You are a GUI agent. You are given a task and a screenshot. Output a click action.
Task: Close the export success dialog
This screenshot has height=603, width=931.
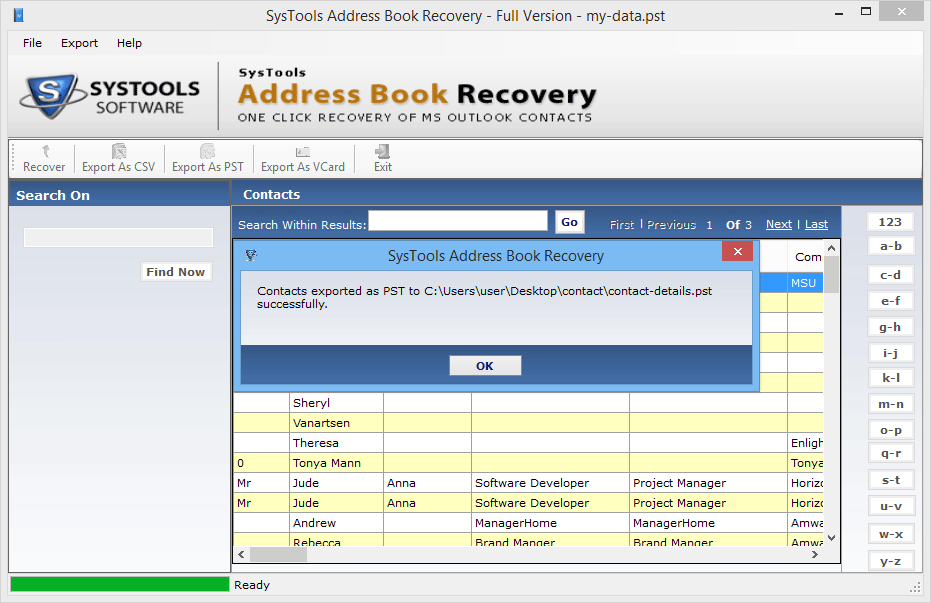pyautogui.click(x=737, y=252)
